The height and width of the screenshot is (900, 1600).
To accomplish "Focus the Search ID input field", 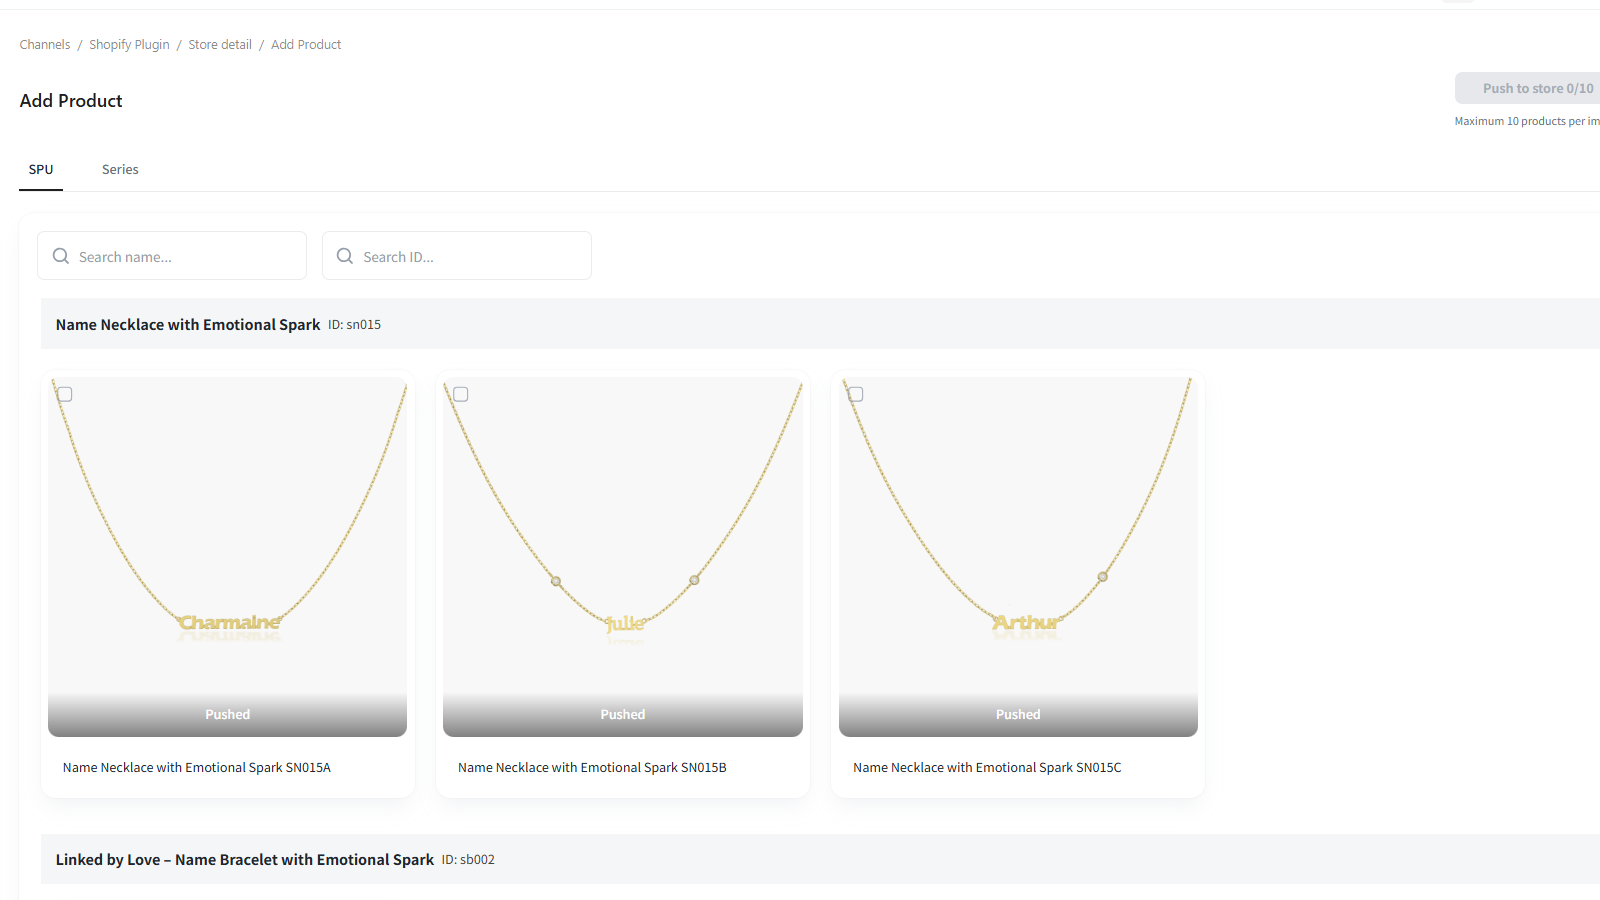I will 457,256.
